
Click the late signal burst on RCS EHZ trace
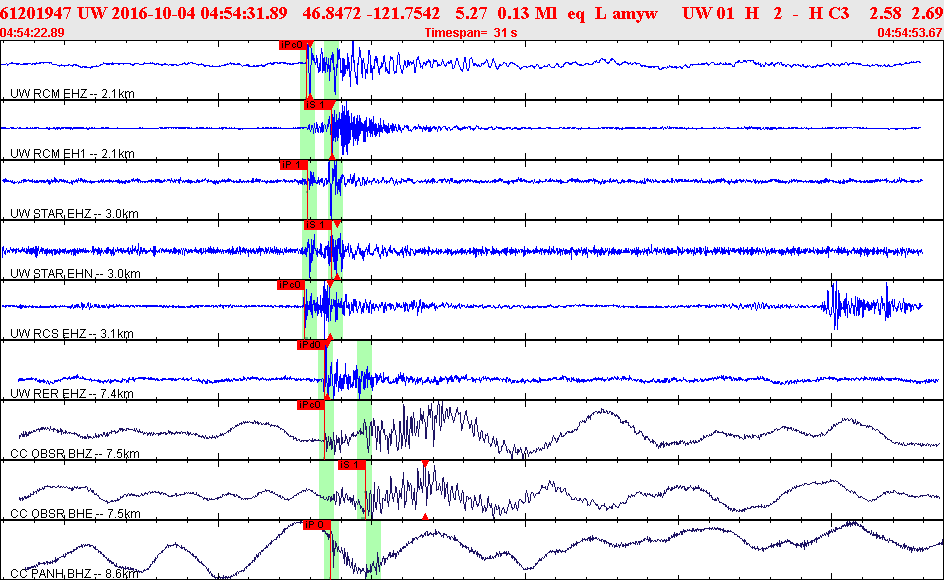(872, 306)
